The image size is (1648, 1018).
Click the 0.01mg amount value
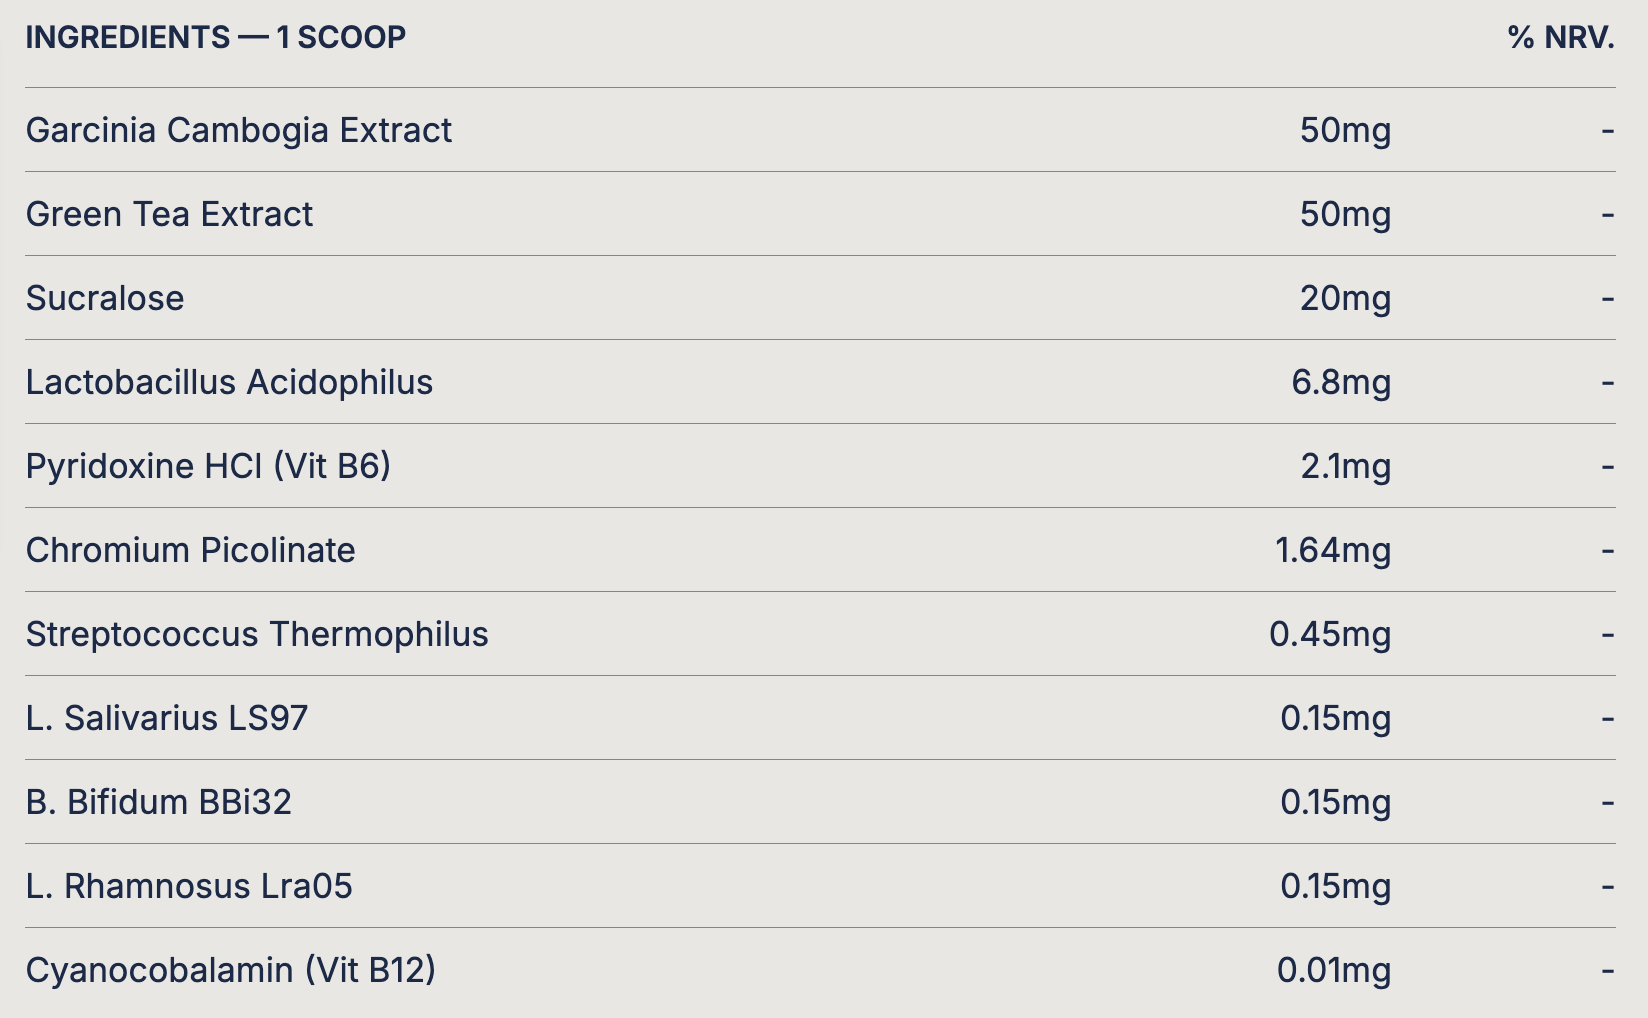point(1334,970)
